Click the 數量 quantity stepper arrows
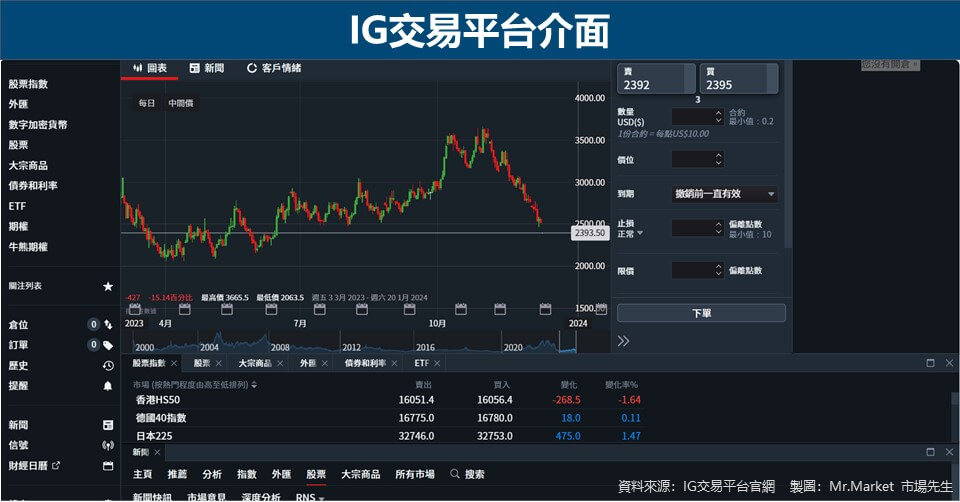 [x=719, y=116]
